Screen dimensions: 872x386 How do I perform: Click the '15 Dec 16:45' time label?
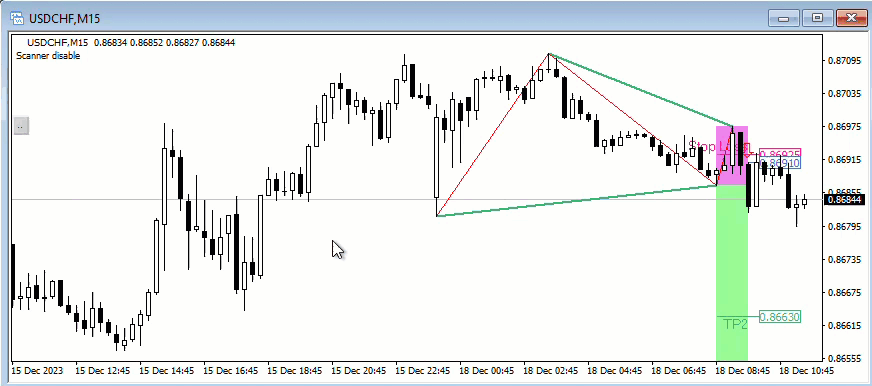tap(231, 370)
